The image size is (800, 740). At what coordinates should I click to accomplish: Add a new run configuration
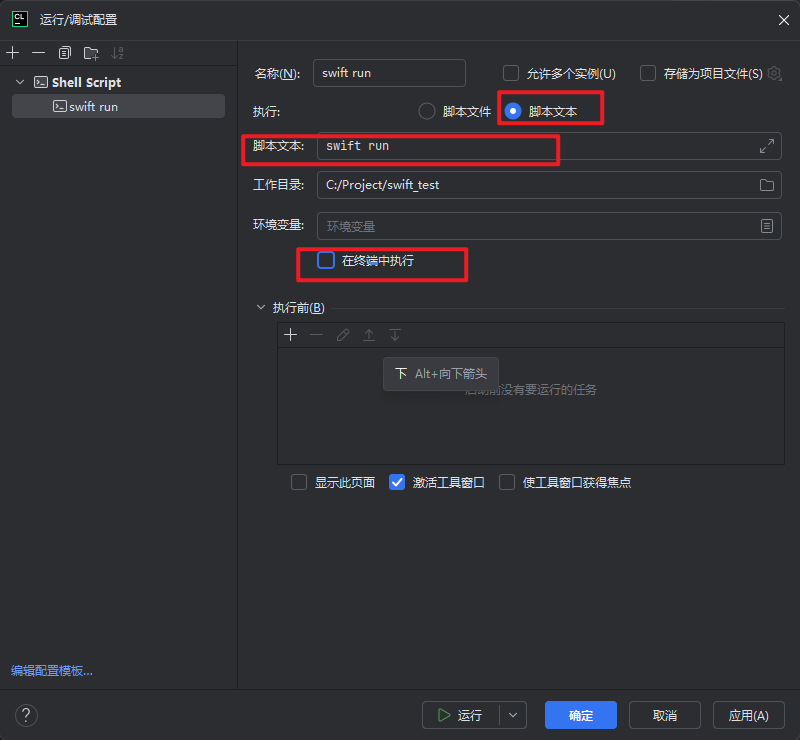[x=12, y=52]
